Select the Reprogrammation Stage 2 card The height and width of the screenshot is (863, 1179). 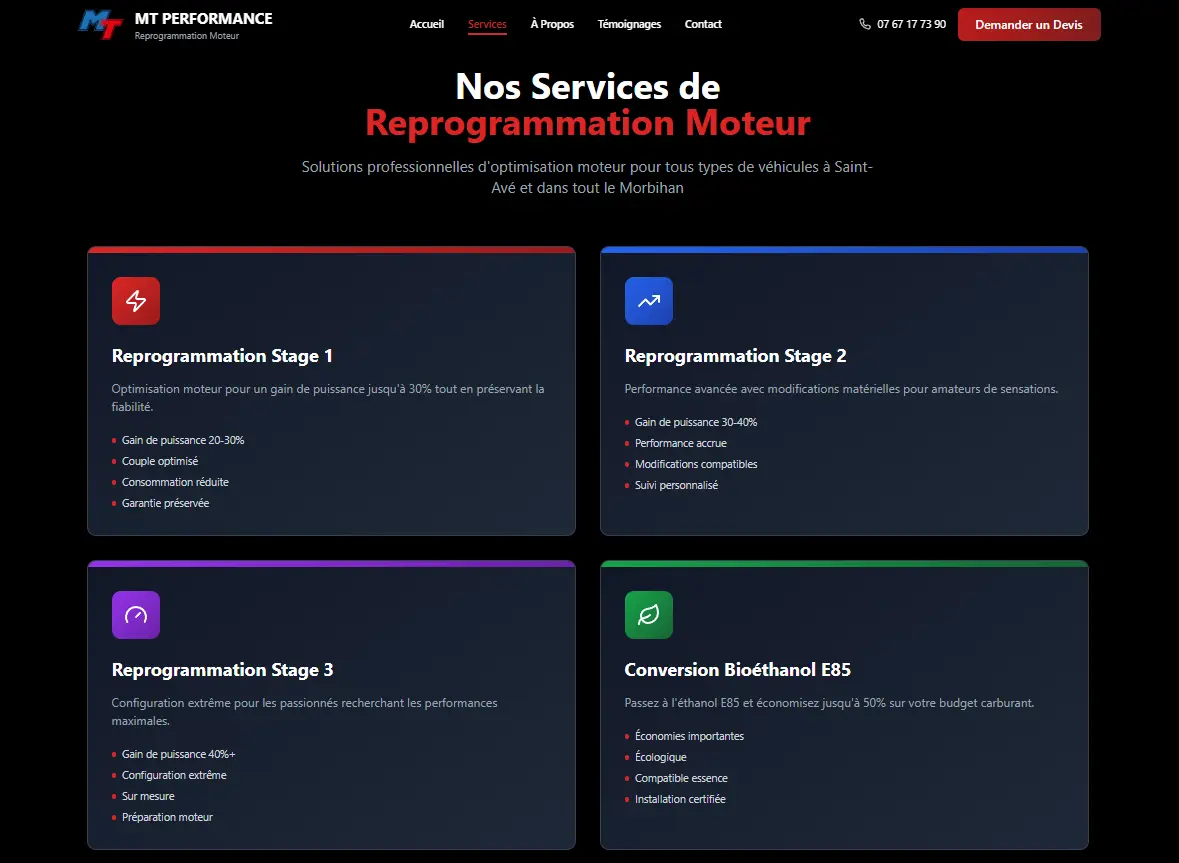[x=844, y=391]
